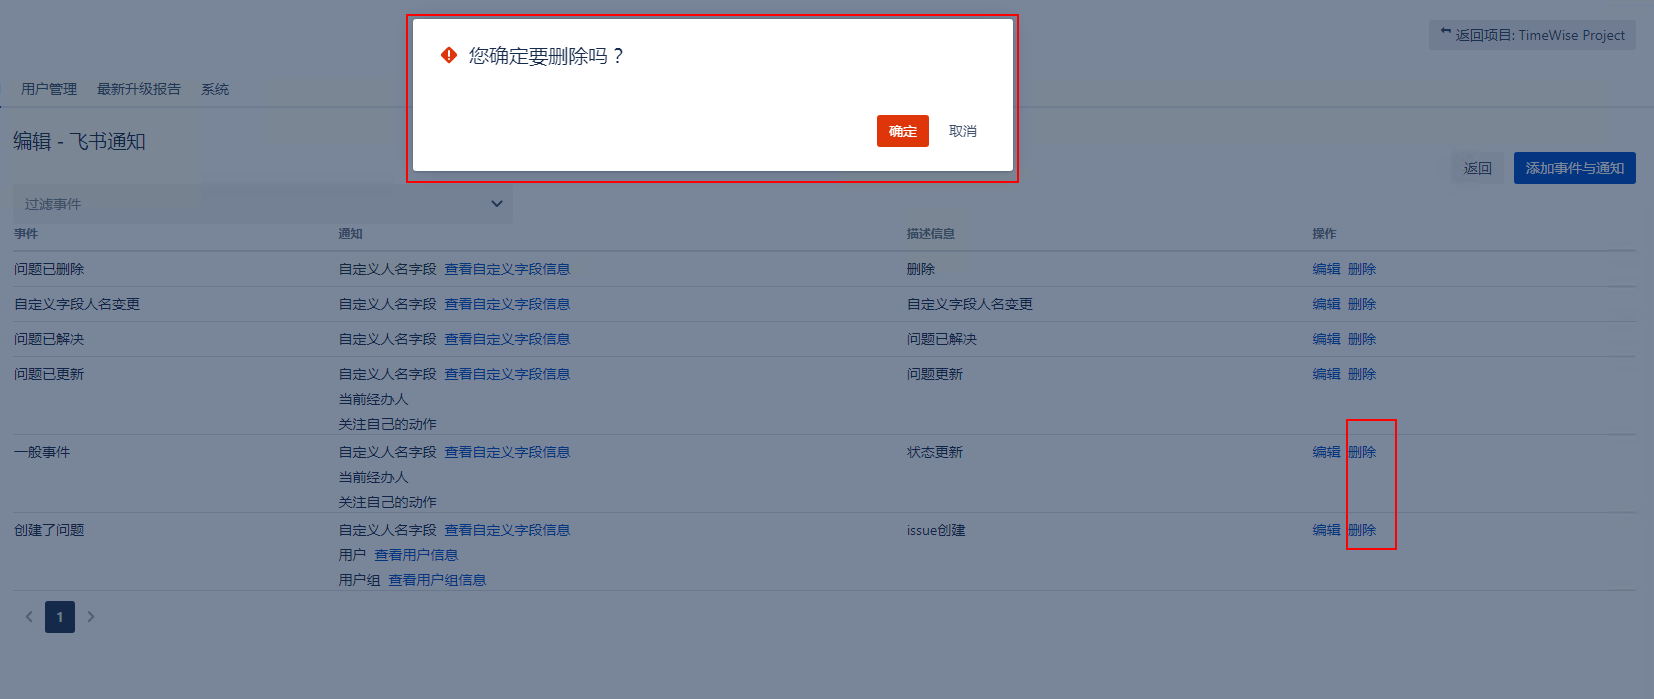Go to previous page arrow

tap(29, 617)
